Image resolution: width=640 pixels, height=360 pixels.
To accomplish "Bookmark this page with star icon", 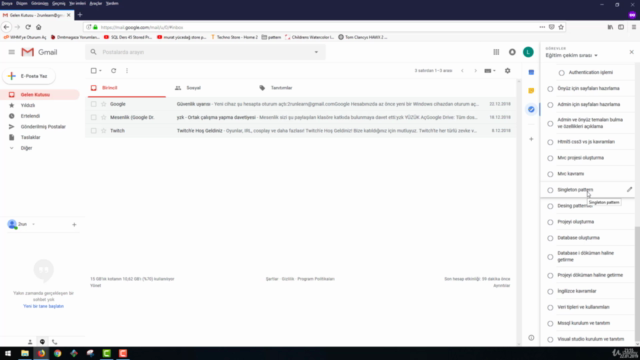I will coord(561,27).
